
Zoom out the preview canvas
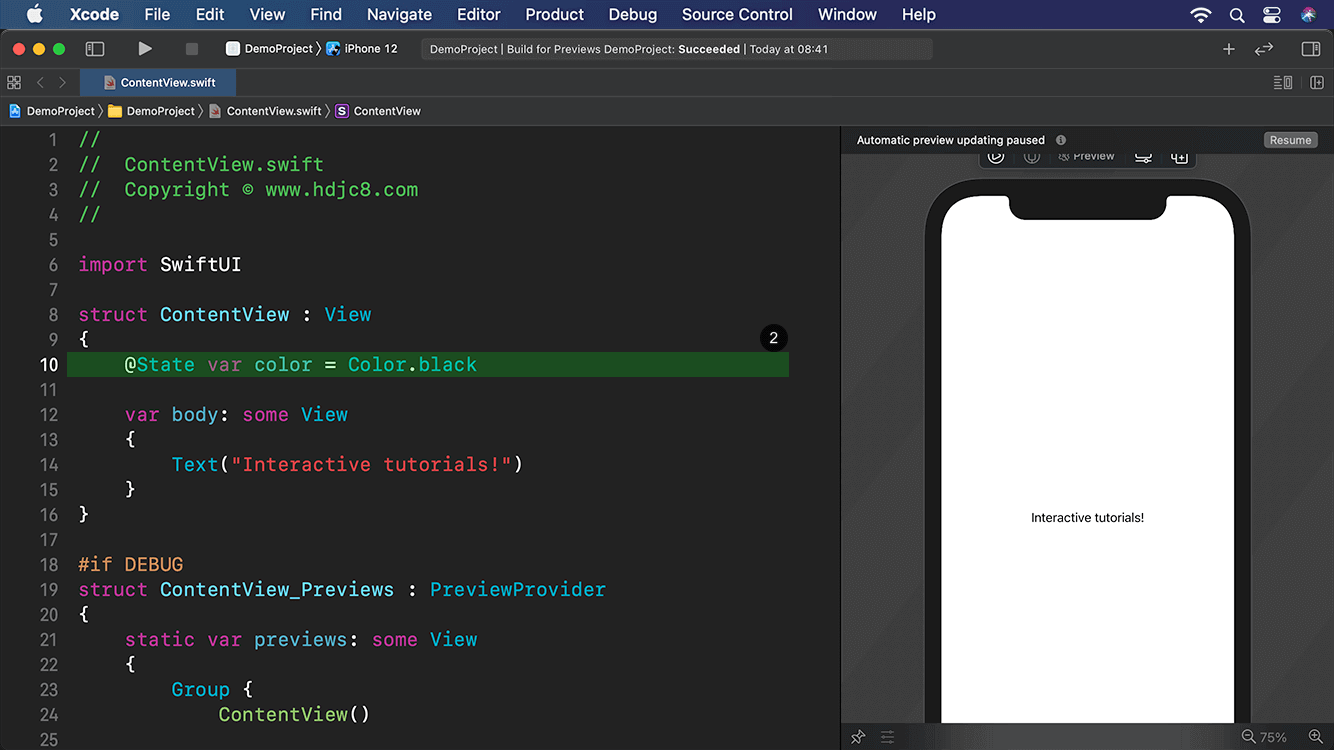[1249, 737]
